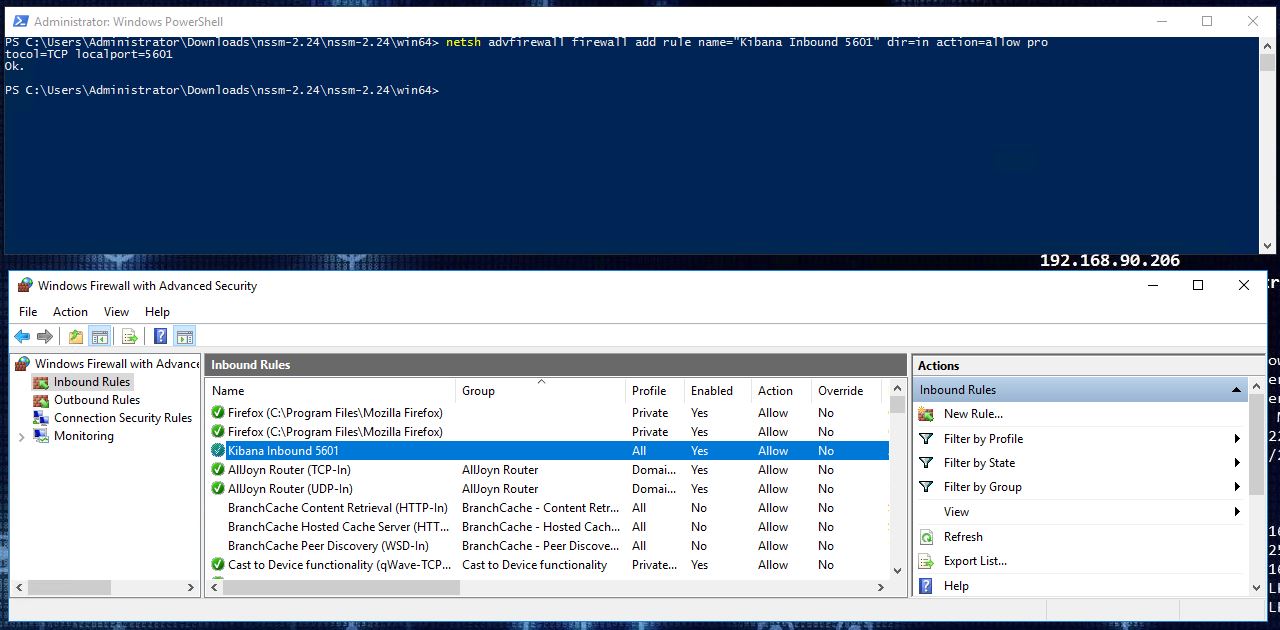Click the Outbound Rules icon in the tree
Screen dimensions: 1280x630
[41, 400]
